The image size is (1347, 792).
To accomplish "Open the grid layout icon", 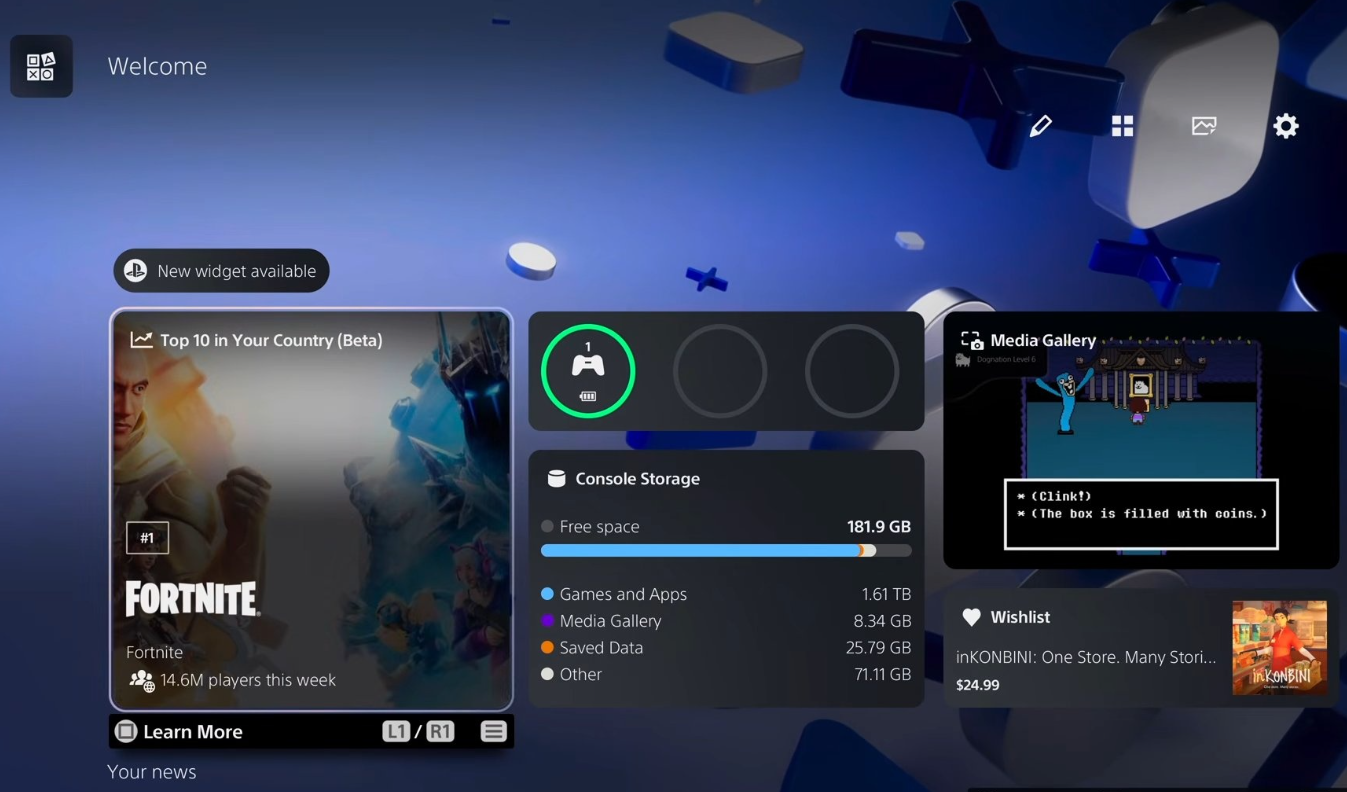I will 1122,126.
